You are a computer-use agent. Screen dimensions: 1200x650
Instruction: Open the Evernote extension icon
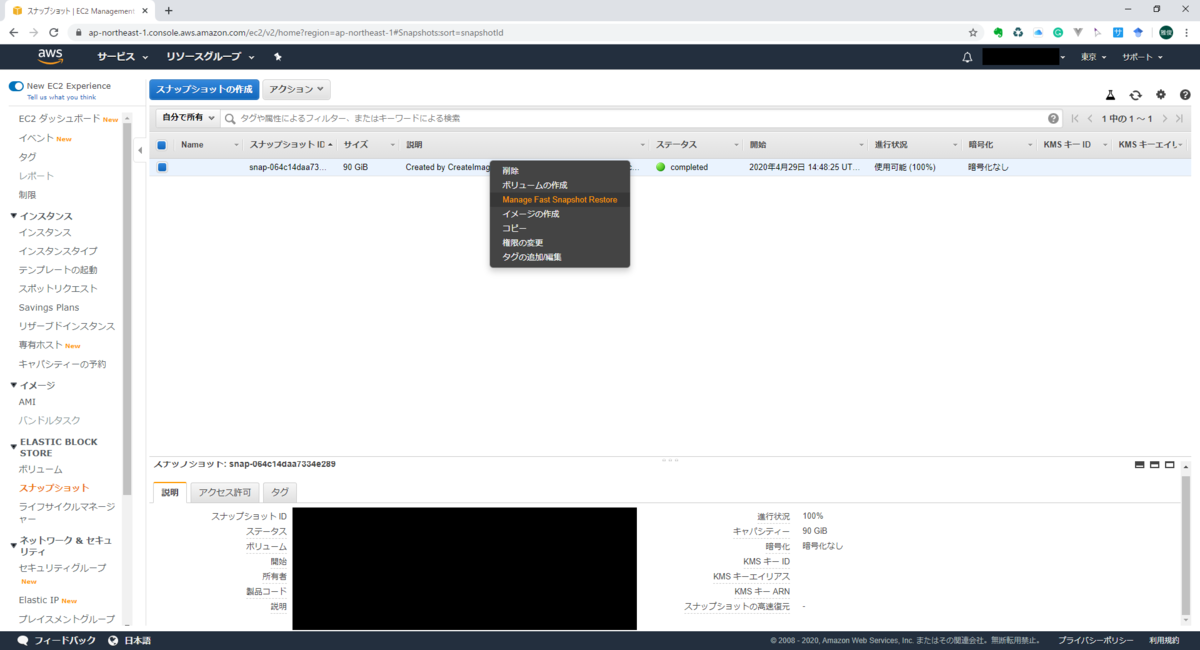click(x=997, y=32)
